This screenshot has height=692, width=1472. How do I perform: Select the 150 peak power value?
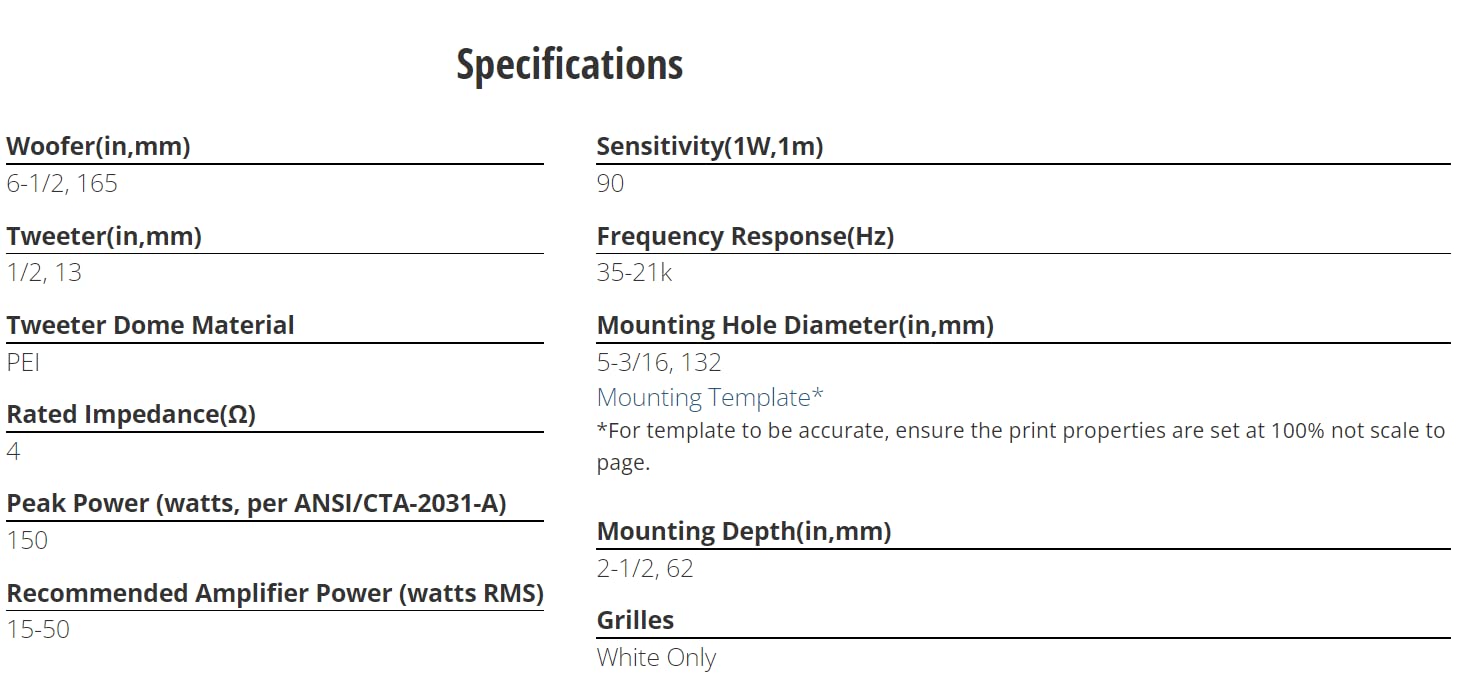[x=27, y=540]
